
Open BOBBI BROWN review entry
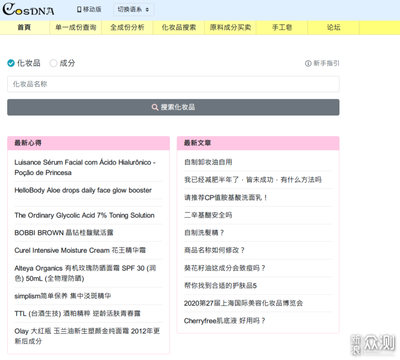64,233
